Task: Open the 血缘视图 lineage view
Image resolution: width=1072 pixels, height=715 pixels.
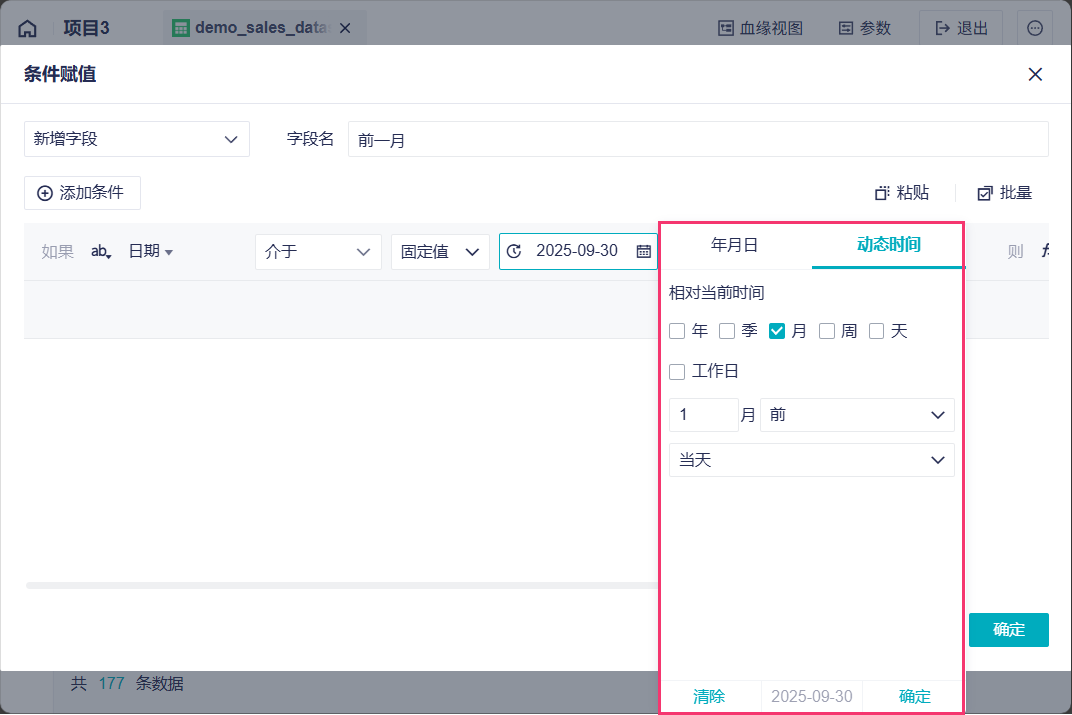Action: tap(760, 28)
